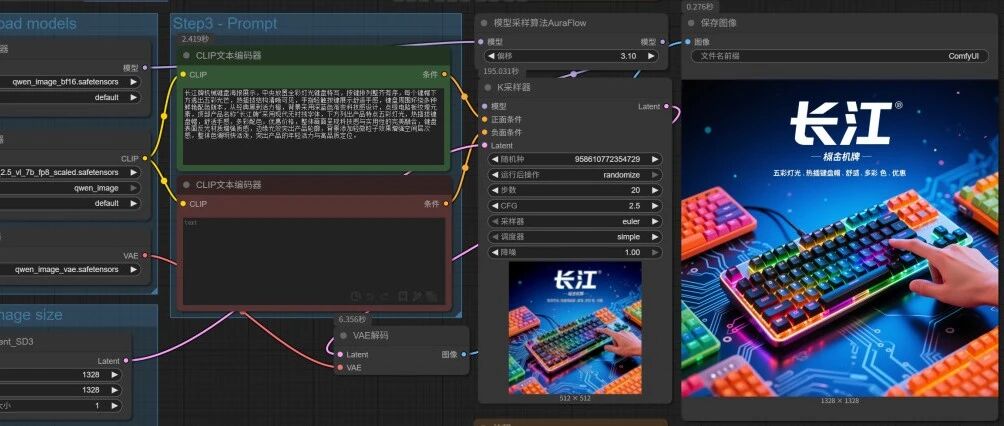Click the Latent input port on K采样器

(x=484, y=145)
